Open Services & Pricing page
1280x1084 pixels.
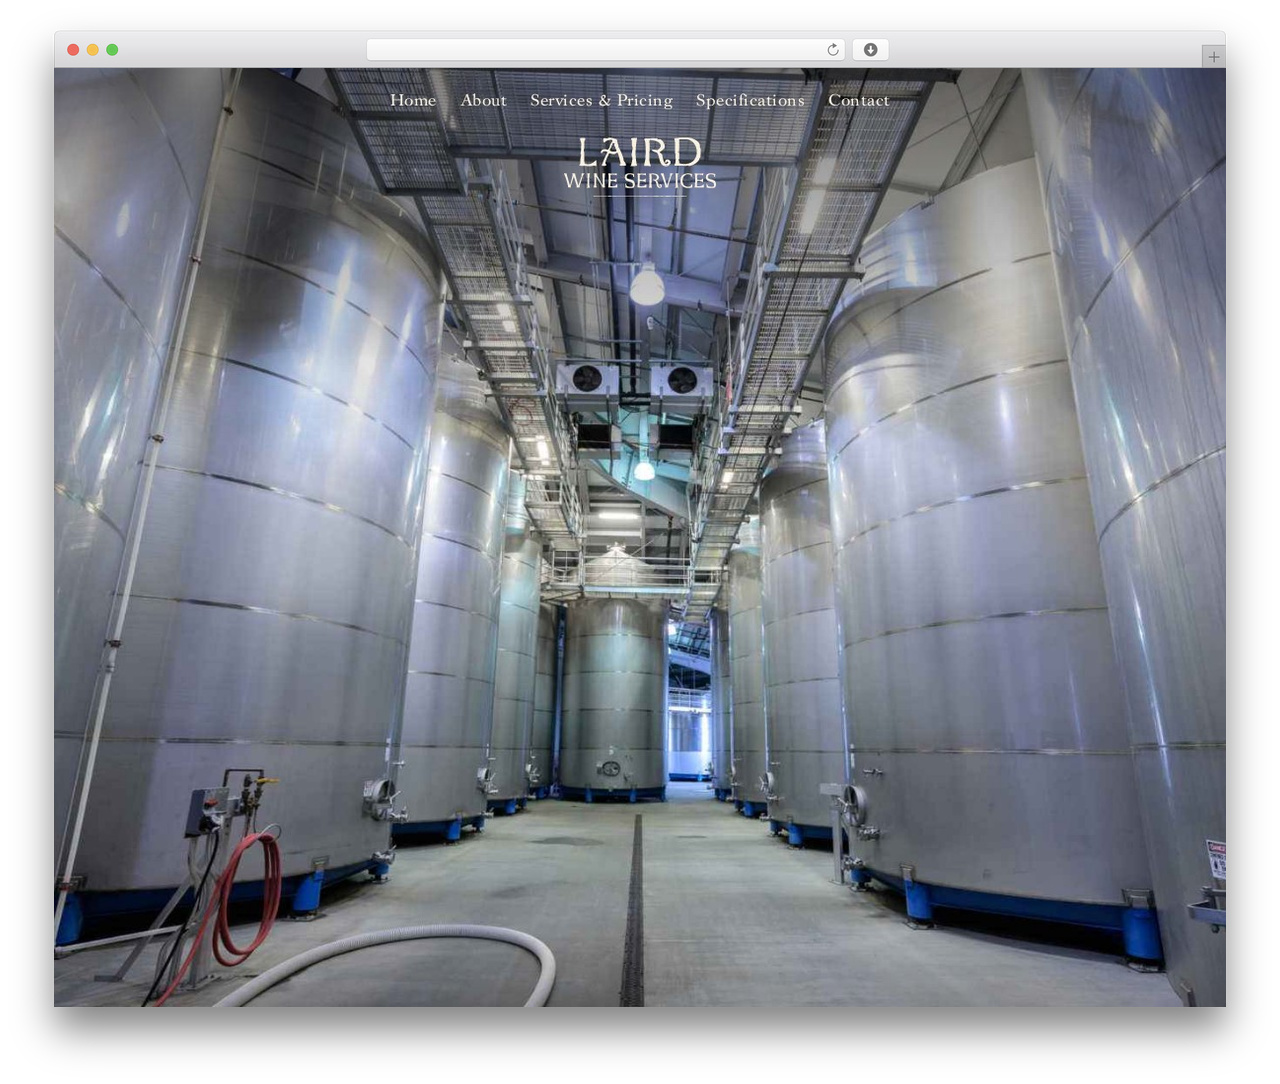[x=601, y=100]
